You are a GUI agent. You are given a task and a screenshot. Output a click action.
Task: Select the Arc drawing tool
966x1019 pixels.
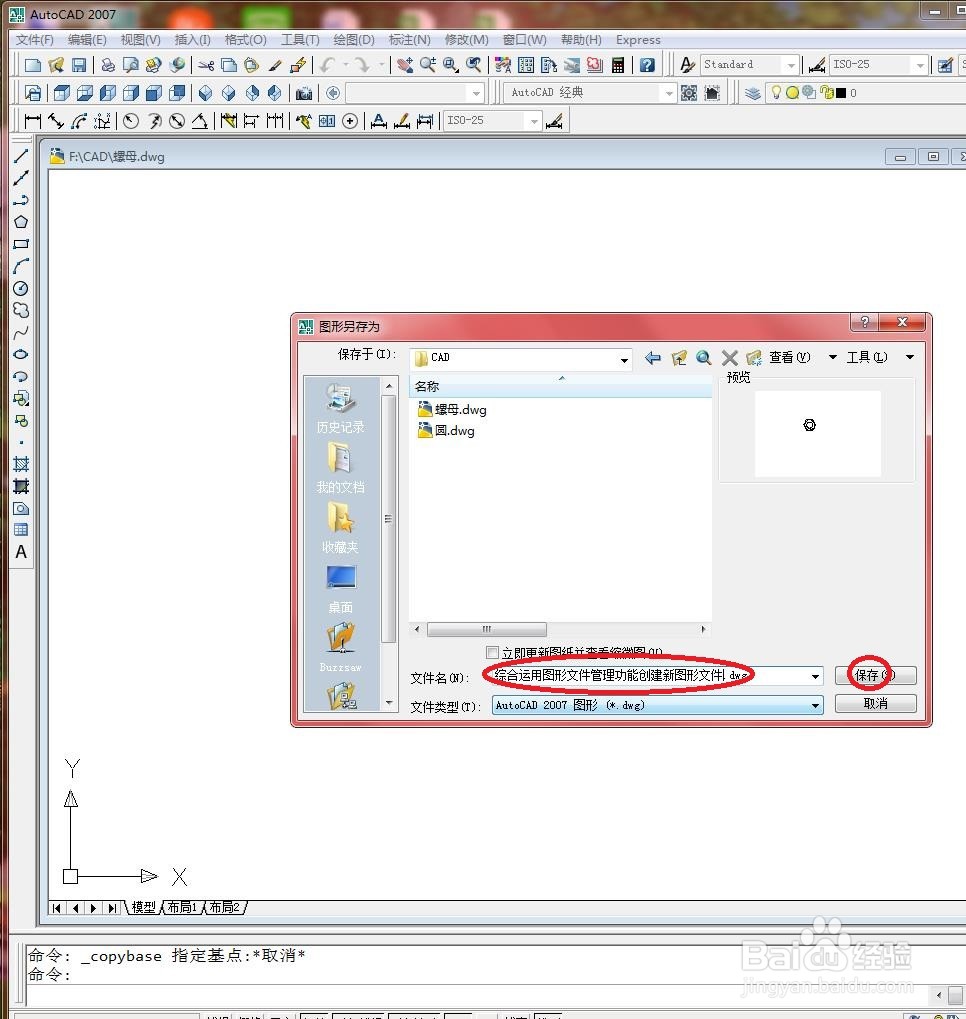21,266
